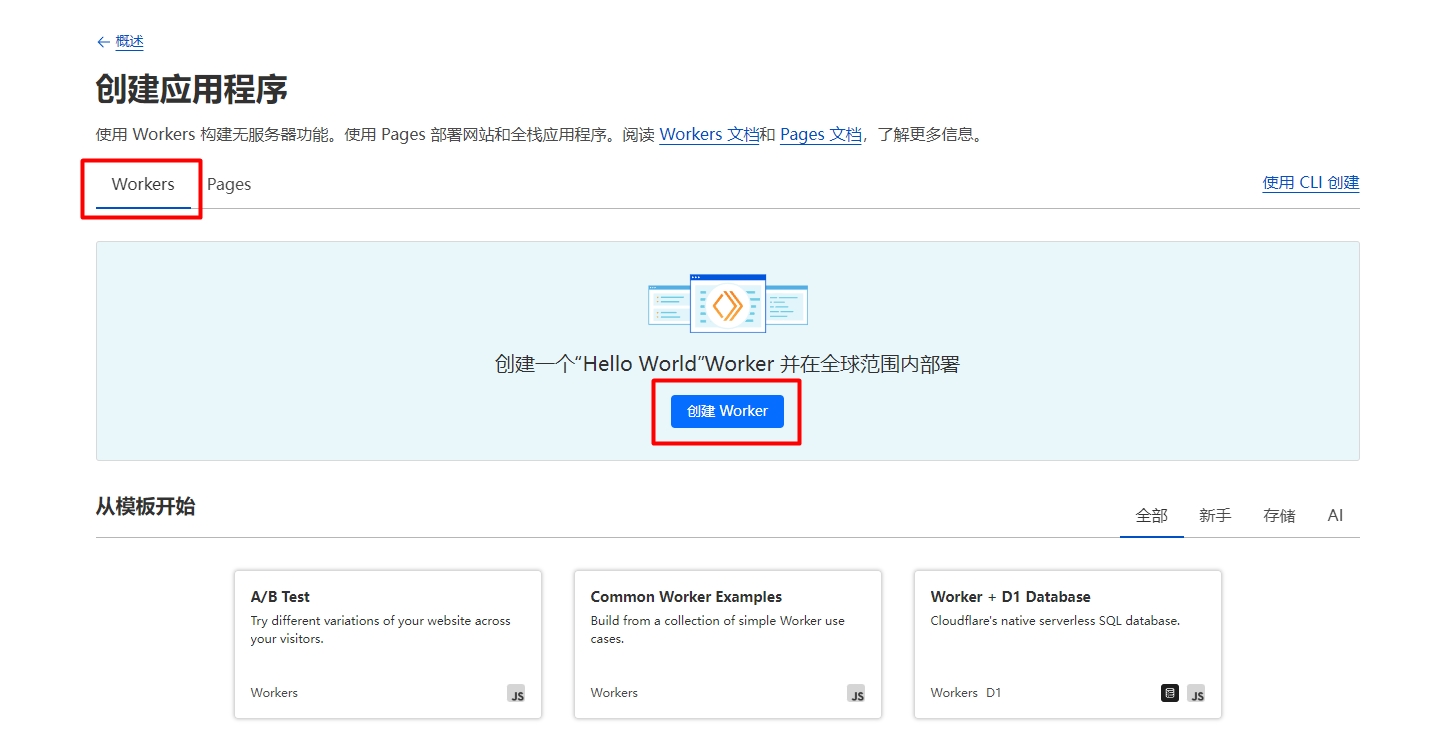Click Workers label on A/B Test card
This screenshot has height=734, width=1429.
click(x=274, y=693)
